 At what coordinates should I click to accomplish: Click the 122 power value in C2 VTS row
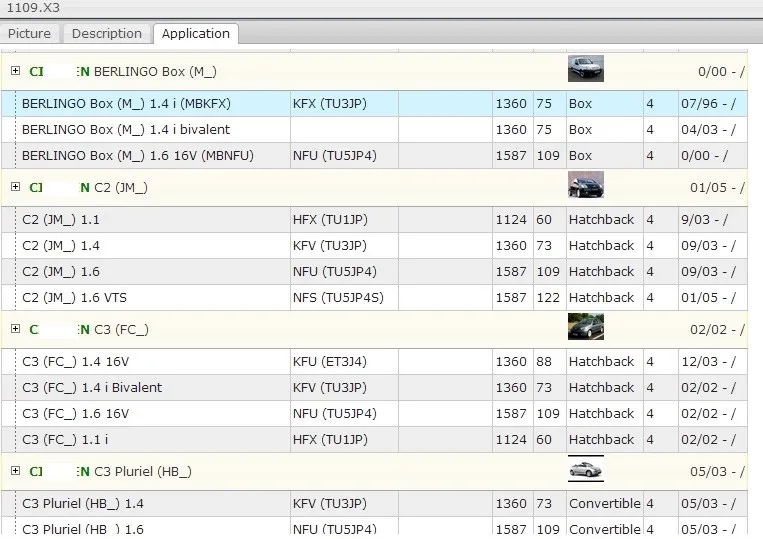point(548,298)
